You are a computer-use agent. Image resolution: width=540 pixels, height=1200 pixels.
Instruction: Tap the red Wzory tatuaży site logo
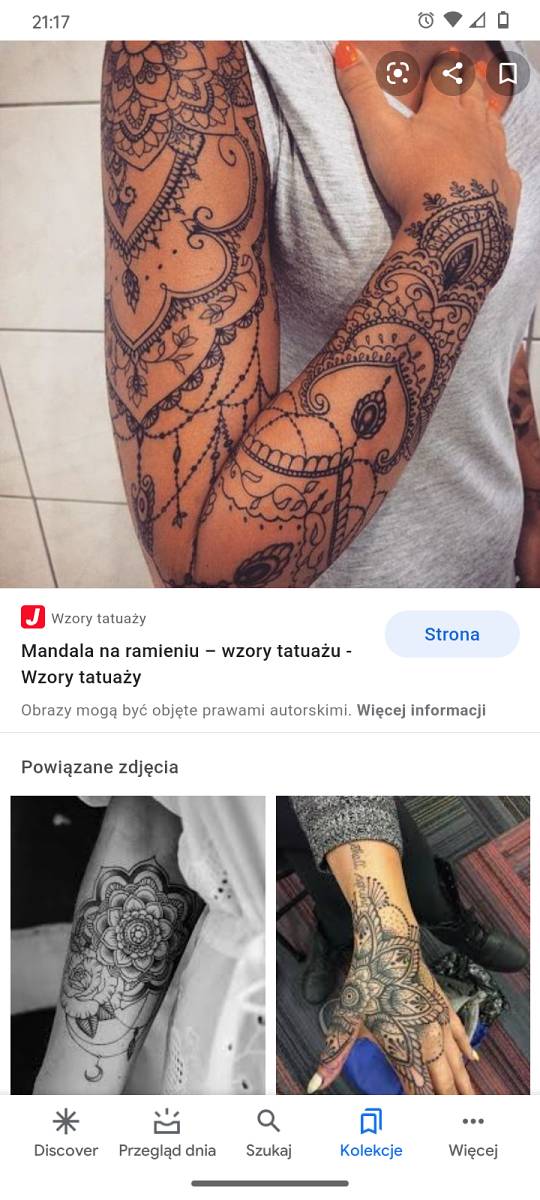[x=33, y=617]
